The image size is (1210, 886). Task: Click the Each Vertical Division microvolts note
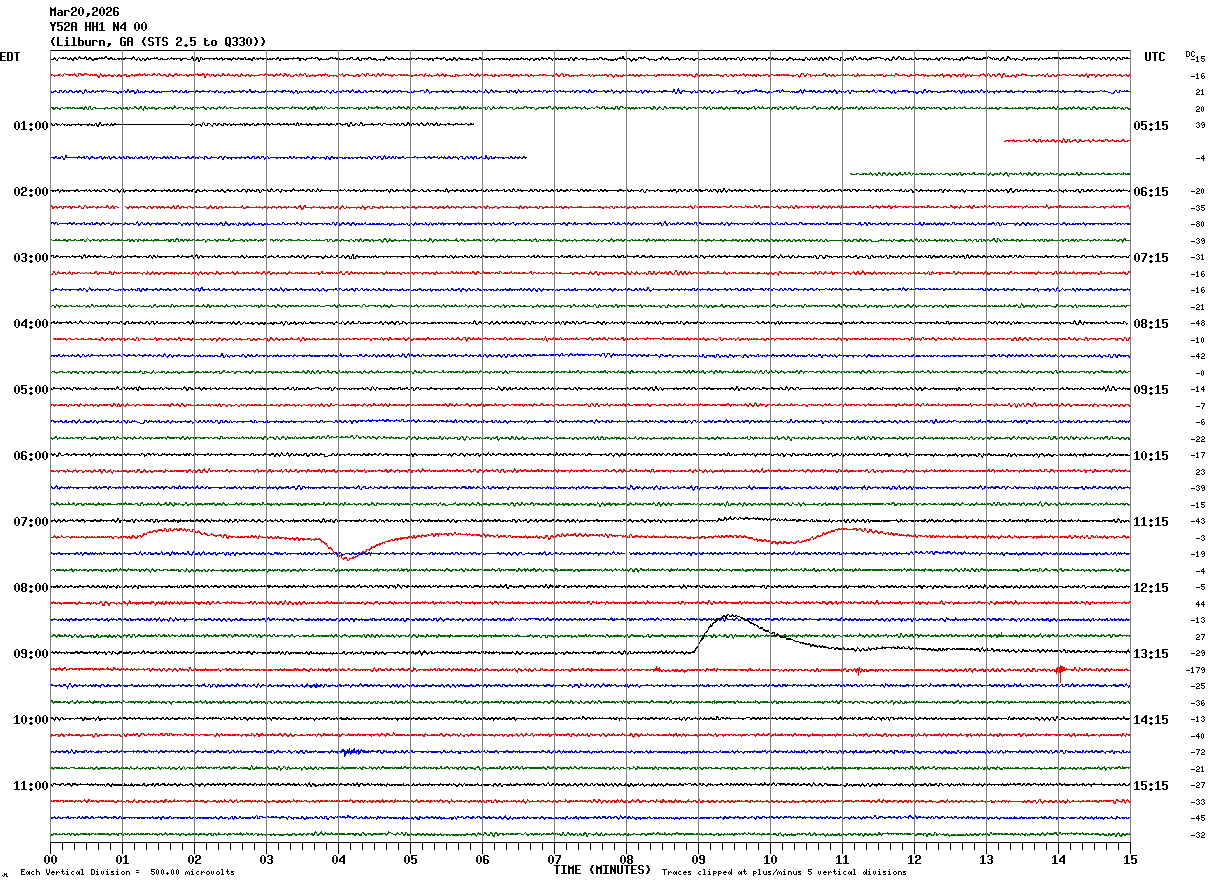[127, 873]
